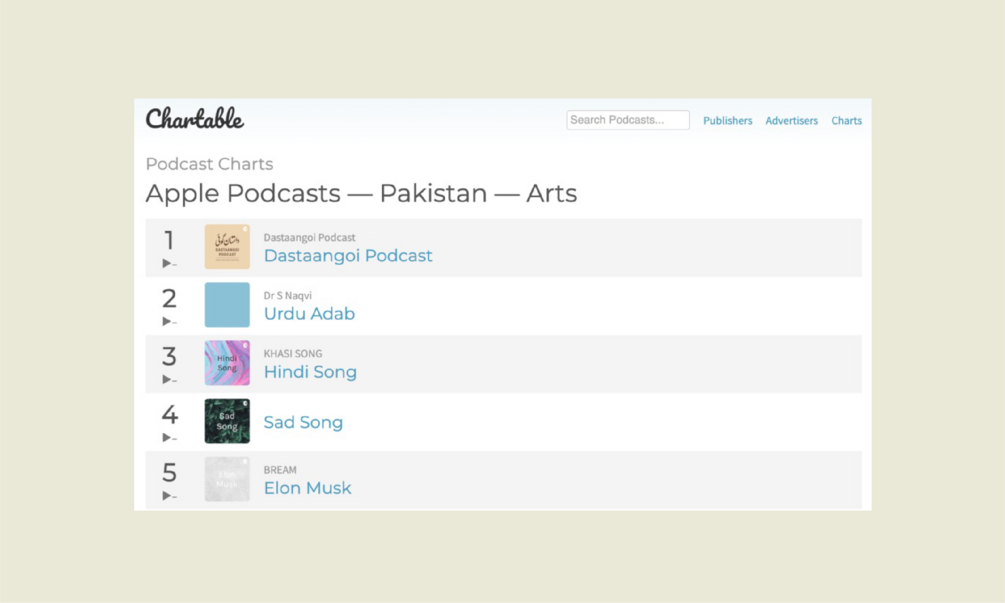Click rank 5 trend arrow icon
The height and width of the screenshot is (603, 1005).
(169, 496)
